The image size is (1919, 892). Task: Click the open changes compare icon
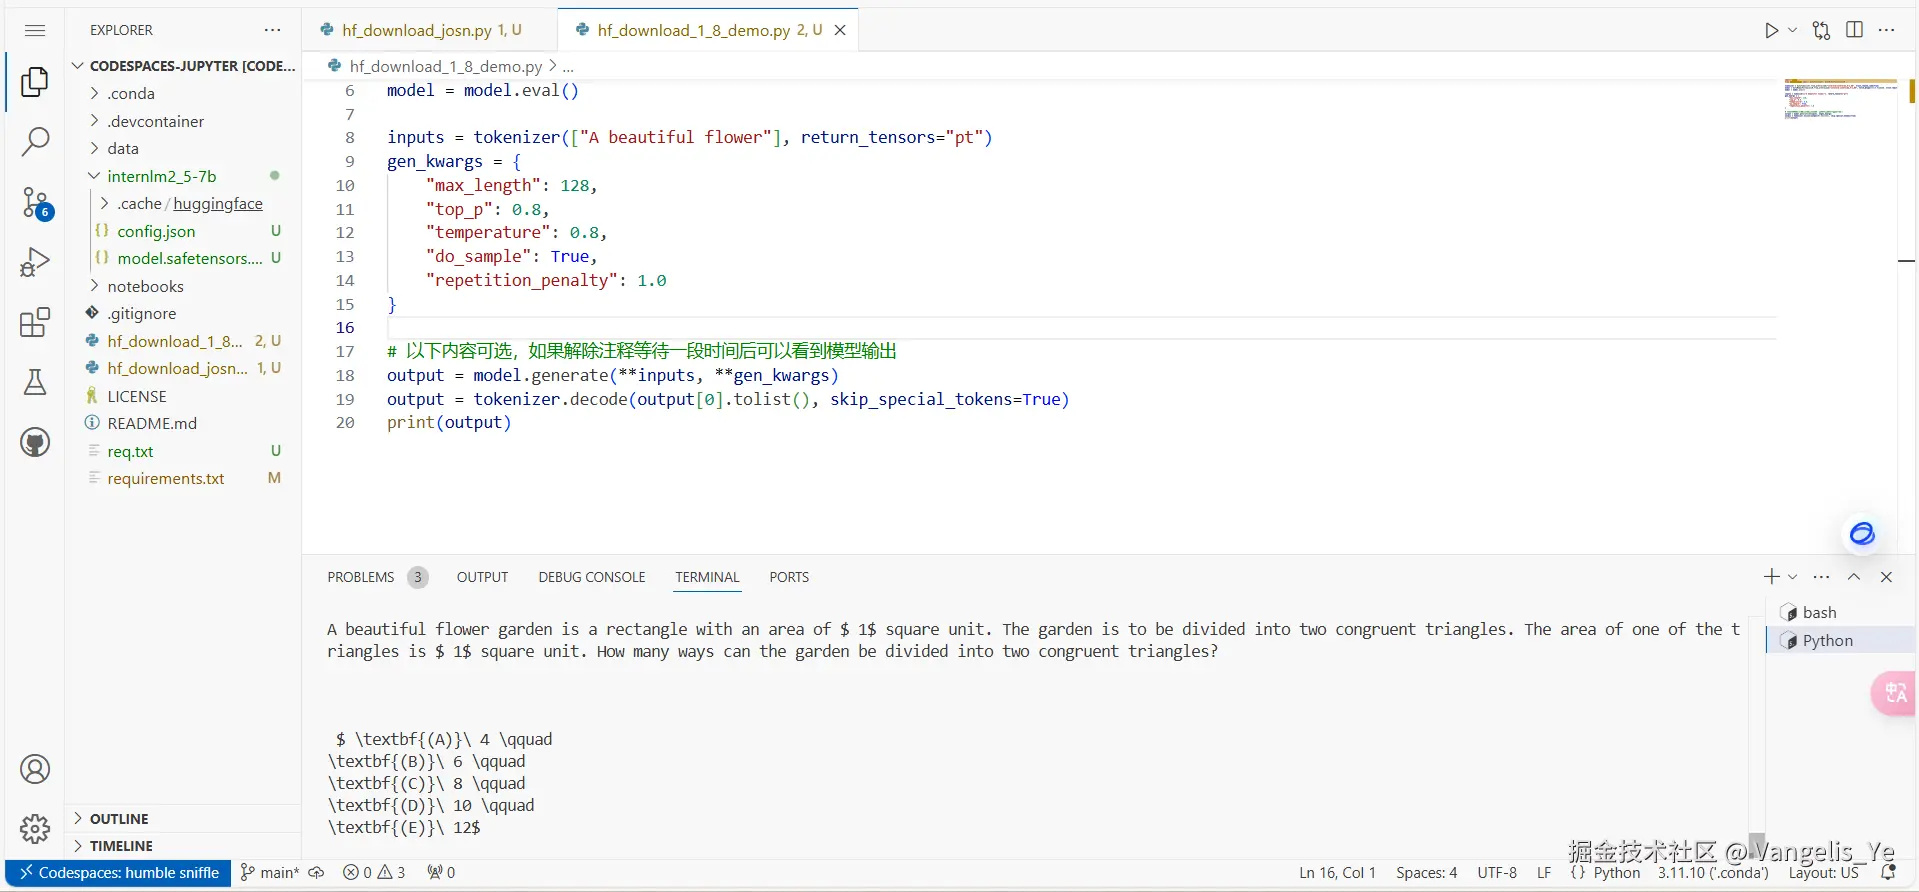pos(1822,30)
